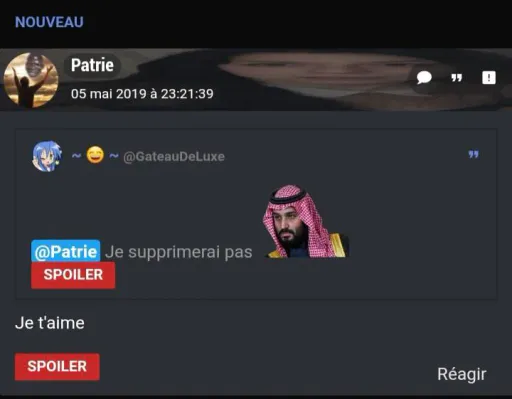Click the "Je t'aime" message text

click(50, 323)
